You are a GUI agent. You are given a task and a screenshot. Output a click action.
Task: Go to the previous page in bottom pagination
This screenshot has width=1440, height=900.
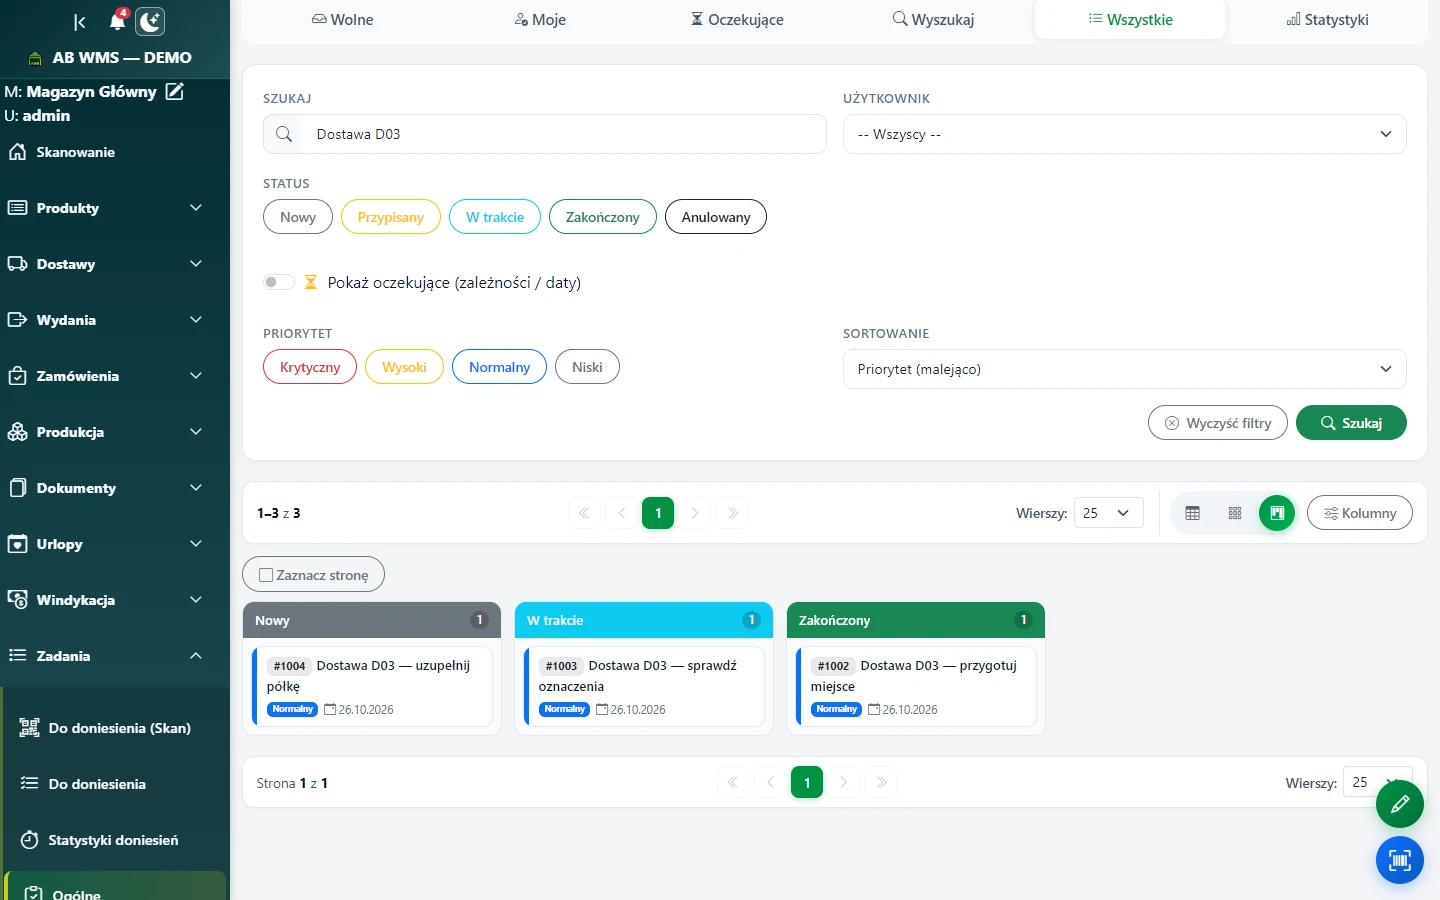pyautogui.click(x=770, y=782)
